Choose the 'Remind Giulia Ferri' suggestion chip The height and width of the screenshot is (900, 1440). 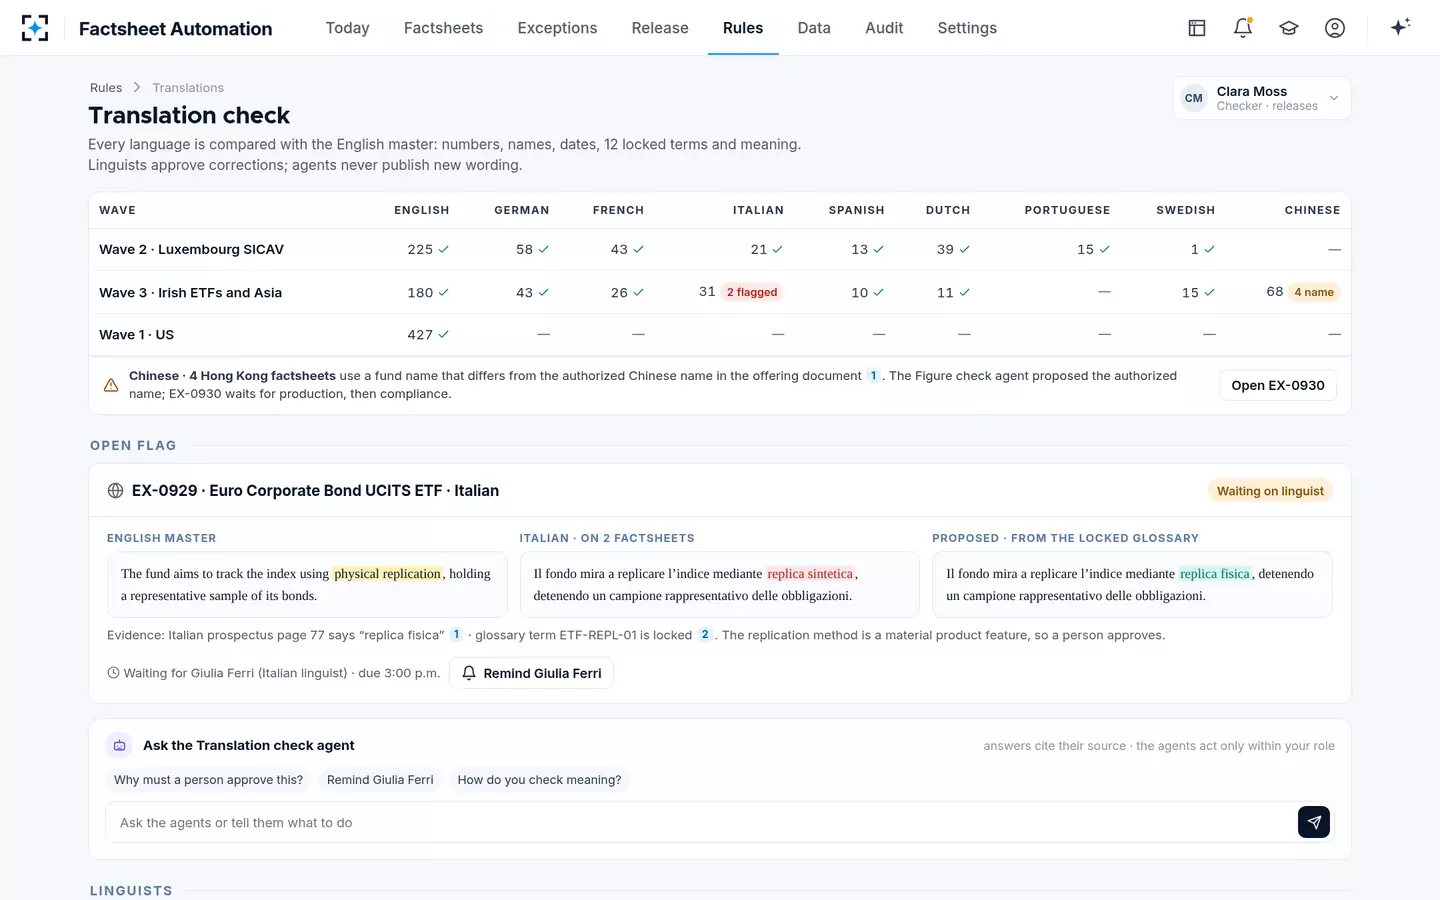[380, 780]
